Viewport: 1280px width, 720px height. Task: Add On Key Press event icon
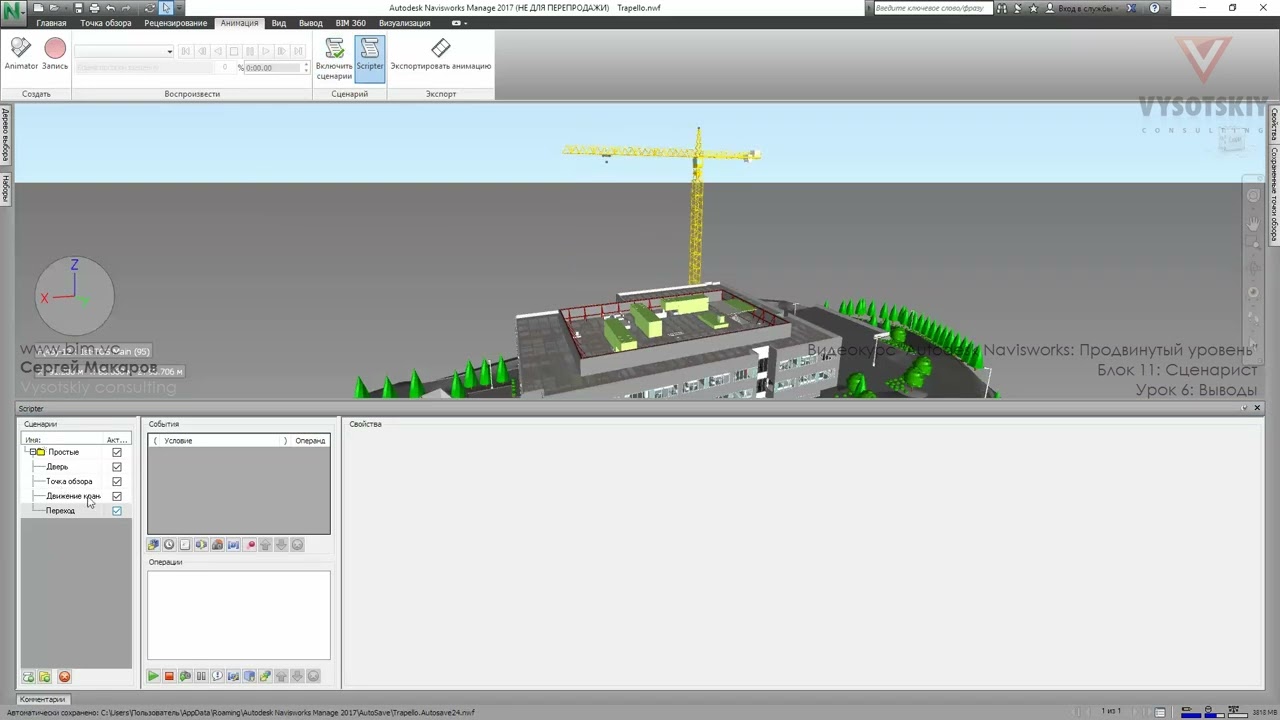coord(185,545)
